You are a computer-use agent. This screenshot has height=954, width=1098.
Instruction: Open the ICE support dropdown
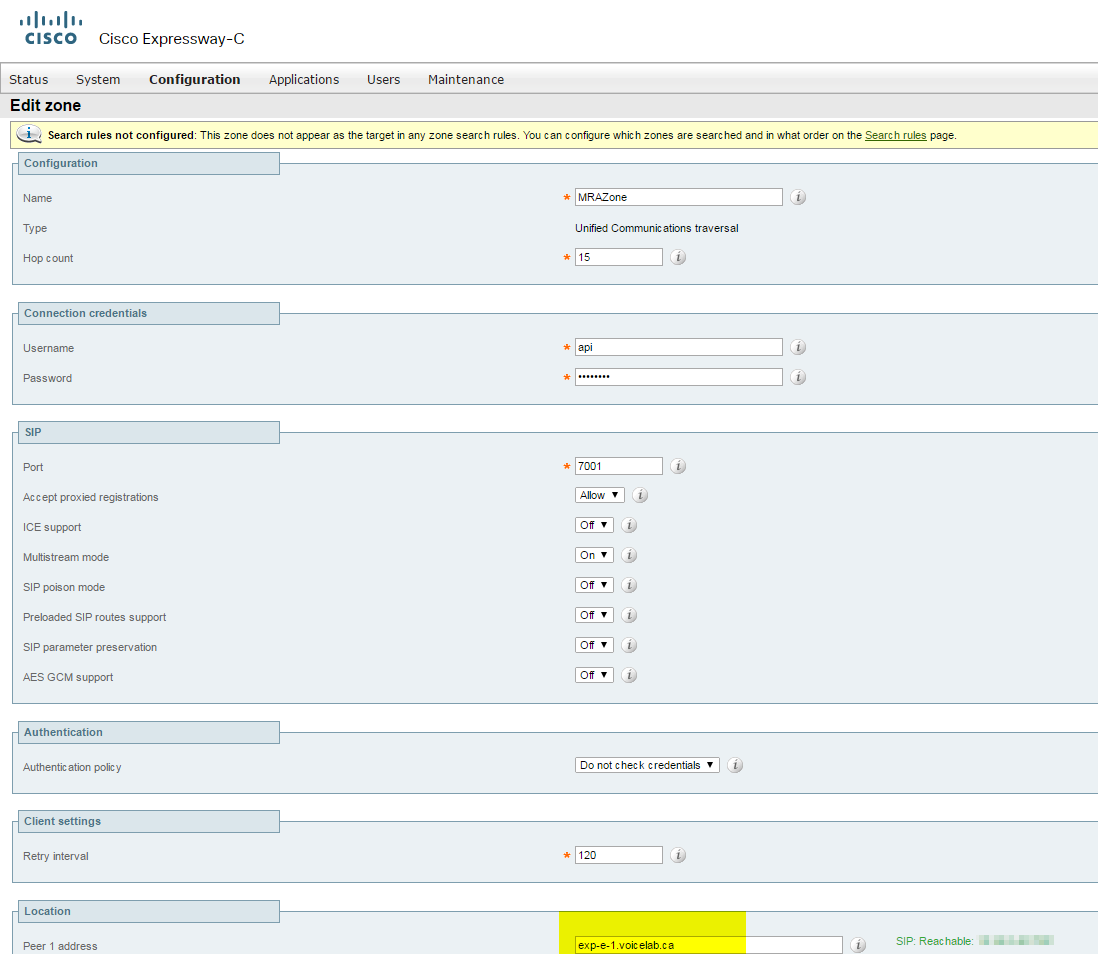[x=594, y=525]
